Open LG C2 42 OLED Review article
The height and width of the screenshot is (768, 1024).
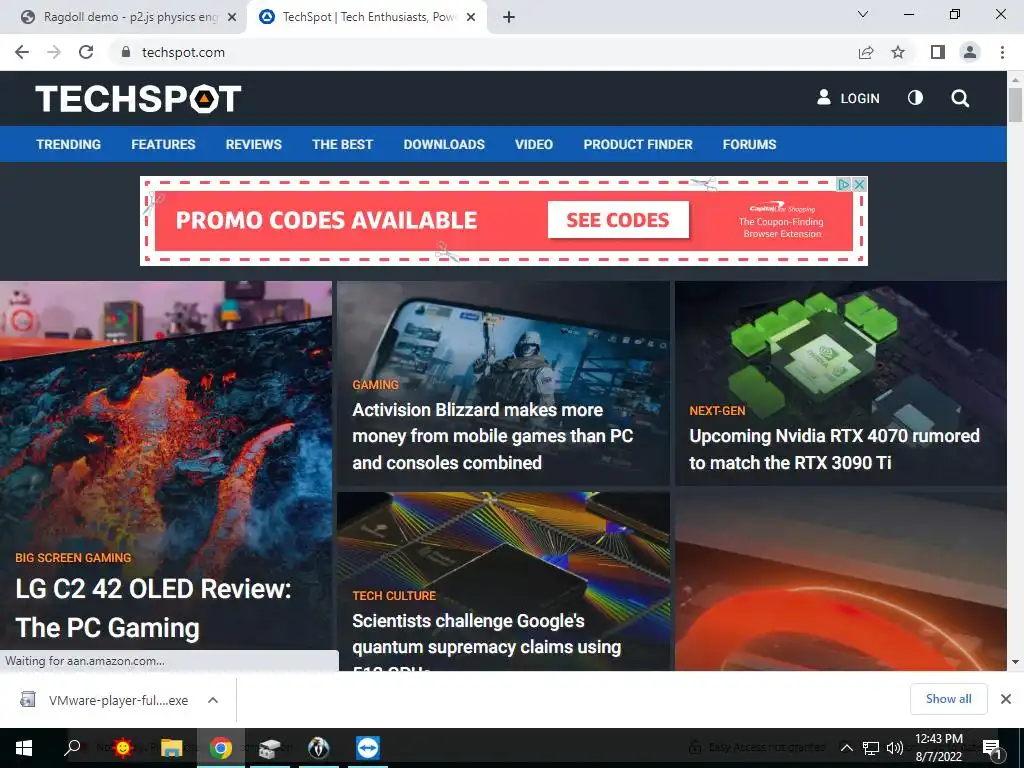pos(153,608)
